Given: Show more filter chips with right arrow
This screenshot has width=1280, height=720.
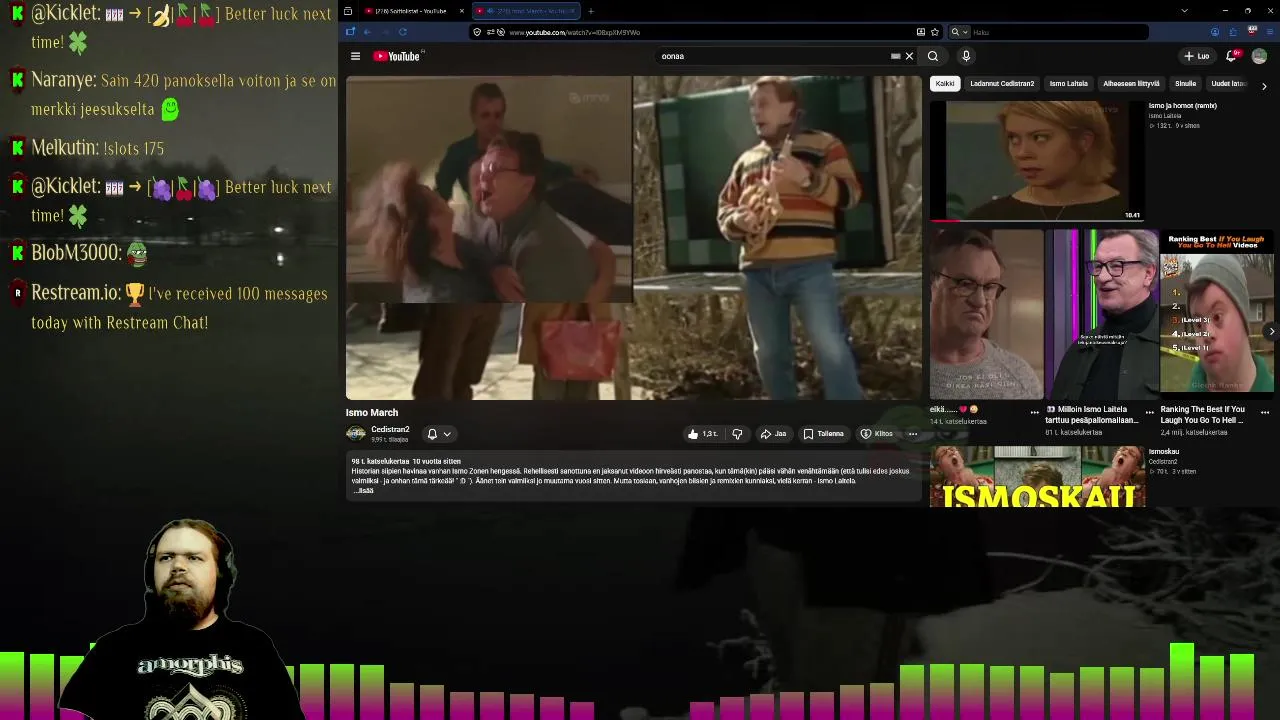Looking at the screenshot, I should tap(1264, 86).
